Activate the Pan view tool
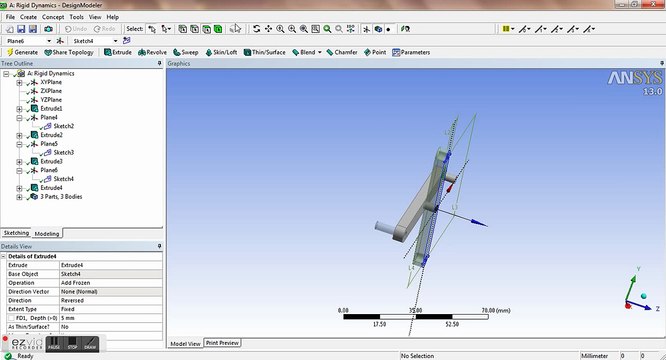666x360 pixels. 268,29
